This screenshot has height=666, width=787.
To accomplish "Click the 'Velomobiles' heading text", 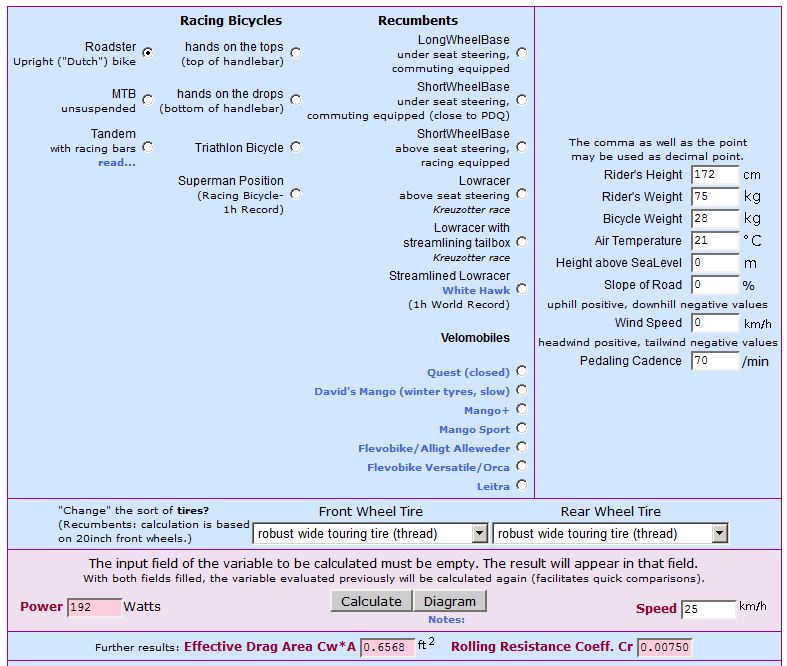I will coord(475,338).
